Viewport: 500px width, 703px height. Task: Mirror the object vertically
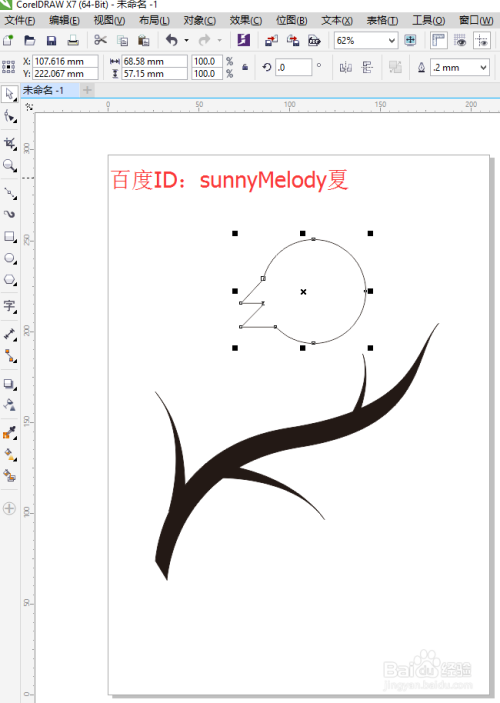pyautogui.click(x=367, y=68)
